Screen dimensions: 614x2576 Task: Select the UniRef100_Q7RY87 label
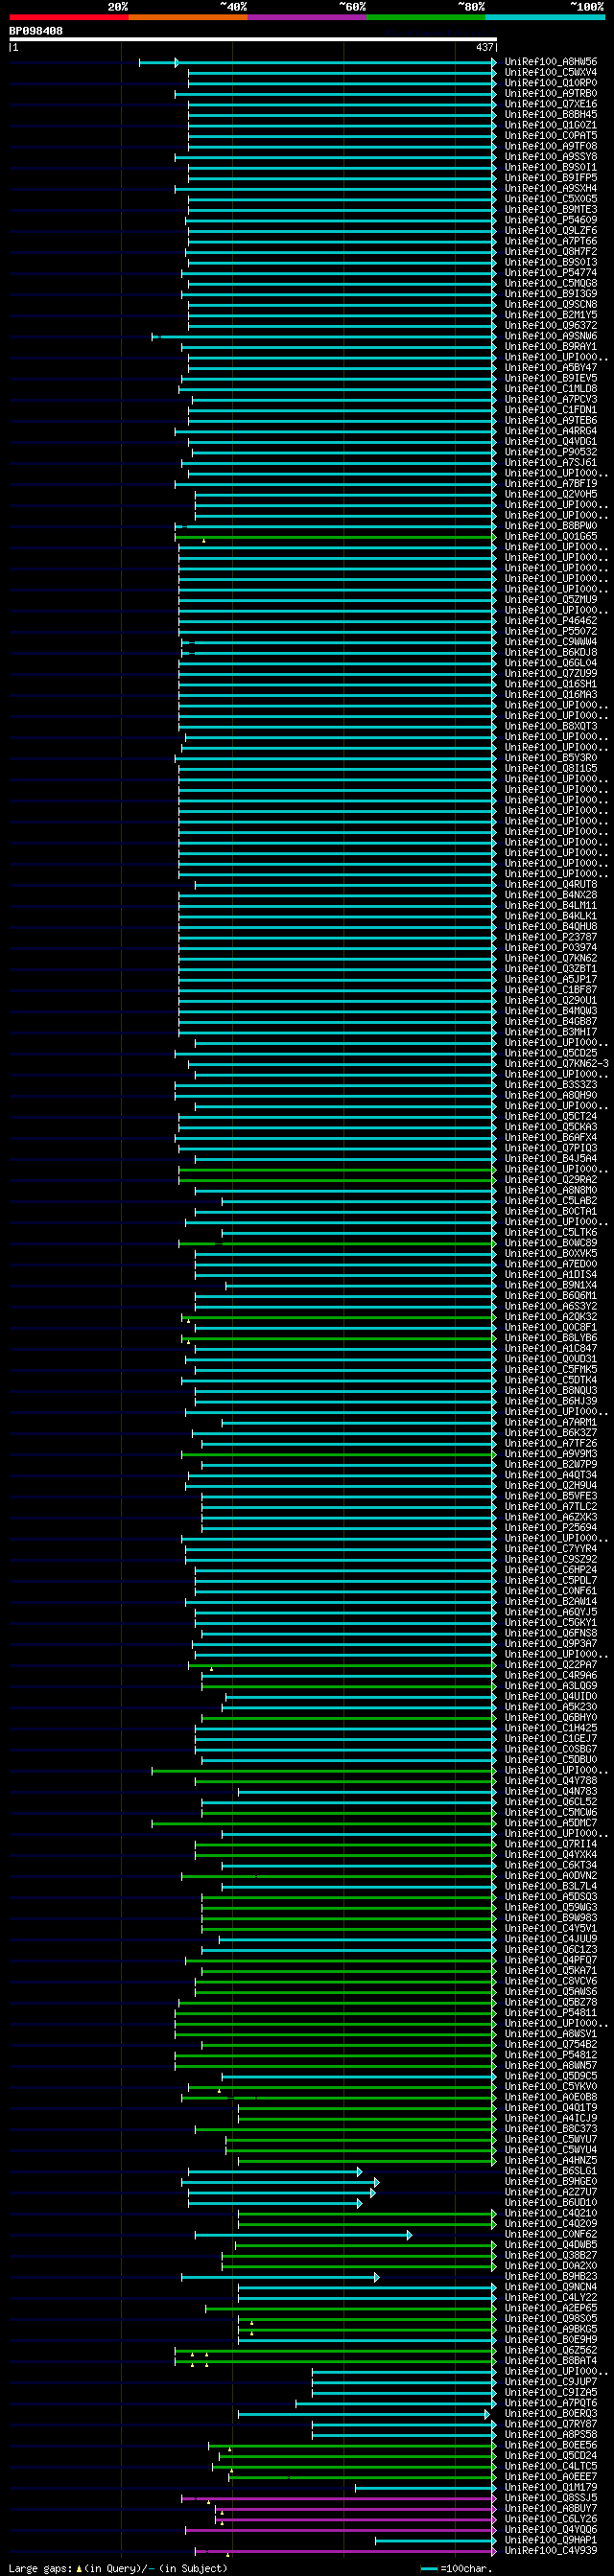[551, 2424]
